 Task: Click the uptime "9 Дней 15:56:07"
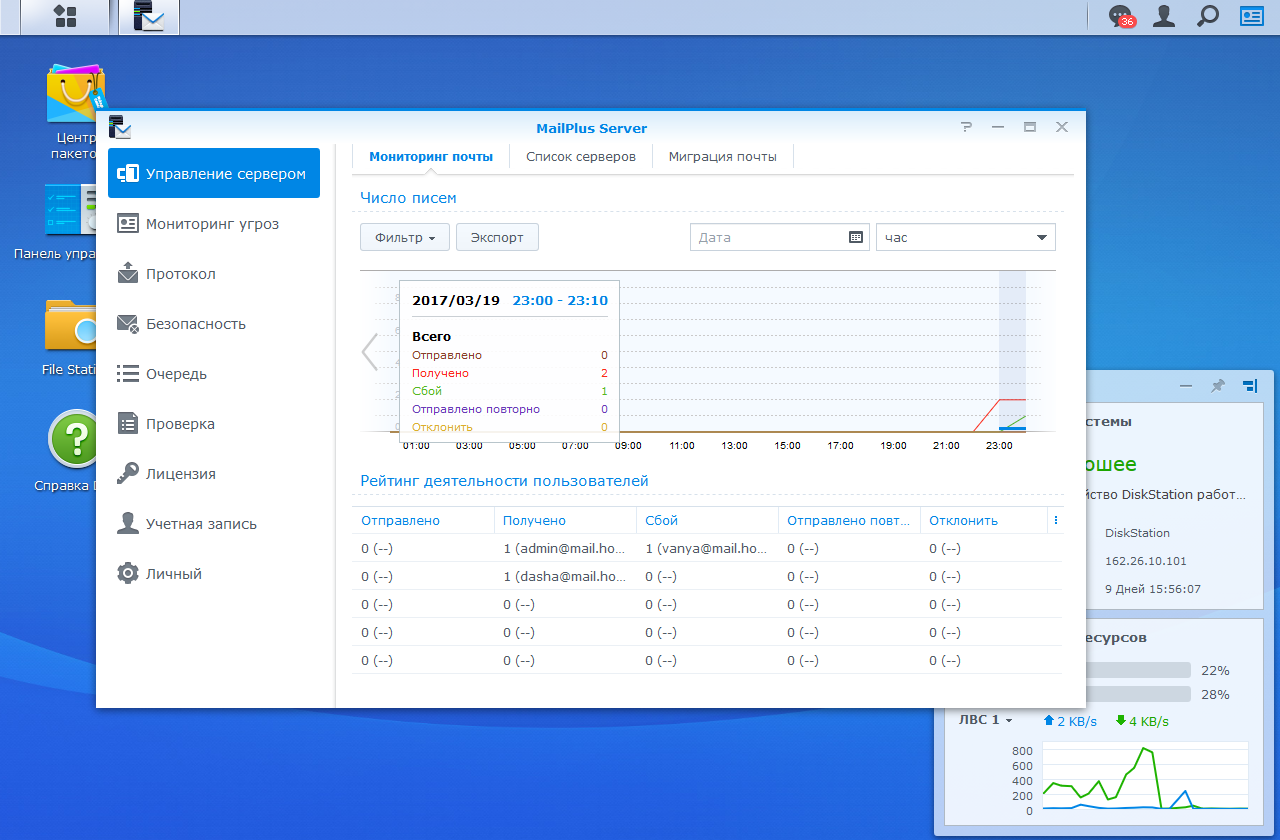tap(1153, 589)
